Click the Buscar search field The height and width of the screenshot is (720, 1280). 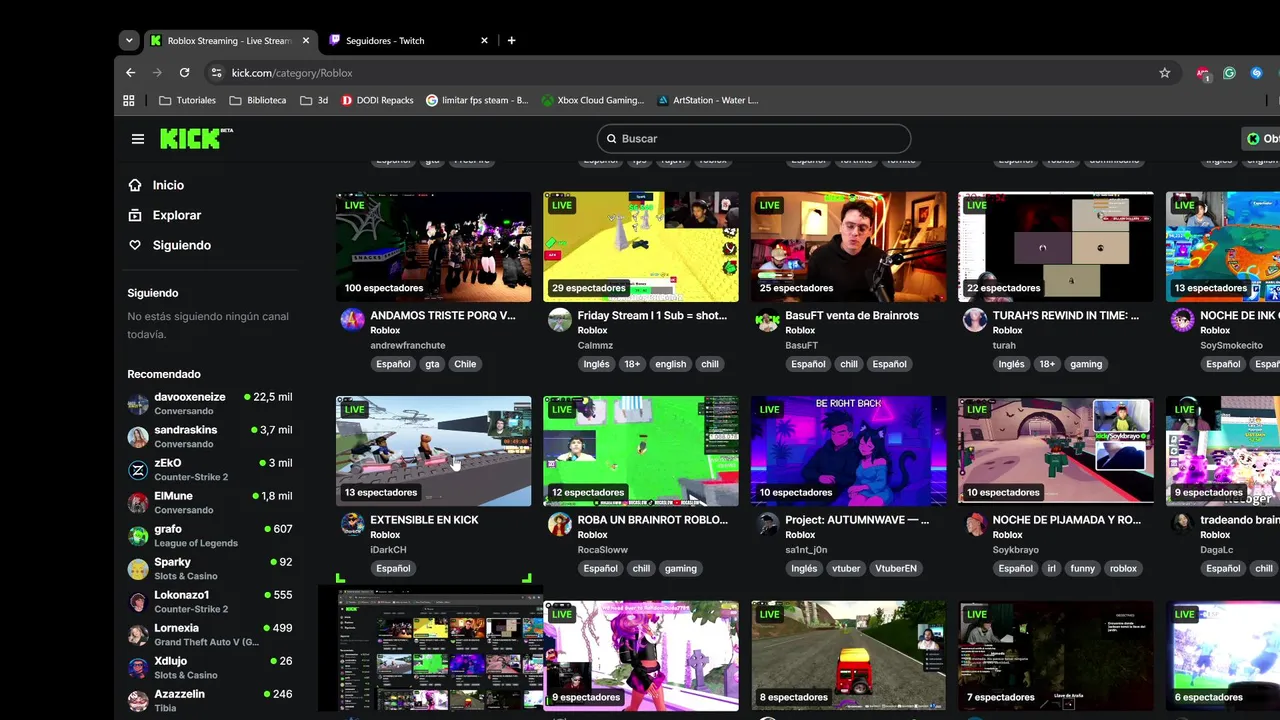754,138
